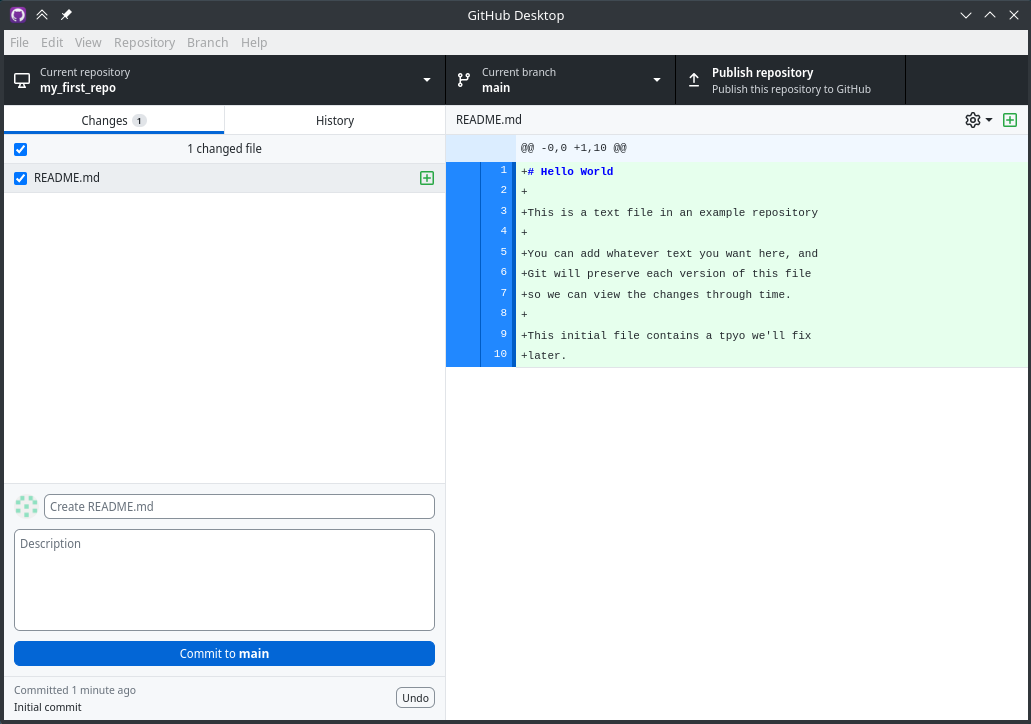1031x724 pixels.
Task: Click the '+later.' diff line text
Action: [x=544, y=355]
